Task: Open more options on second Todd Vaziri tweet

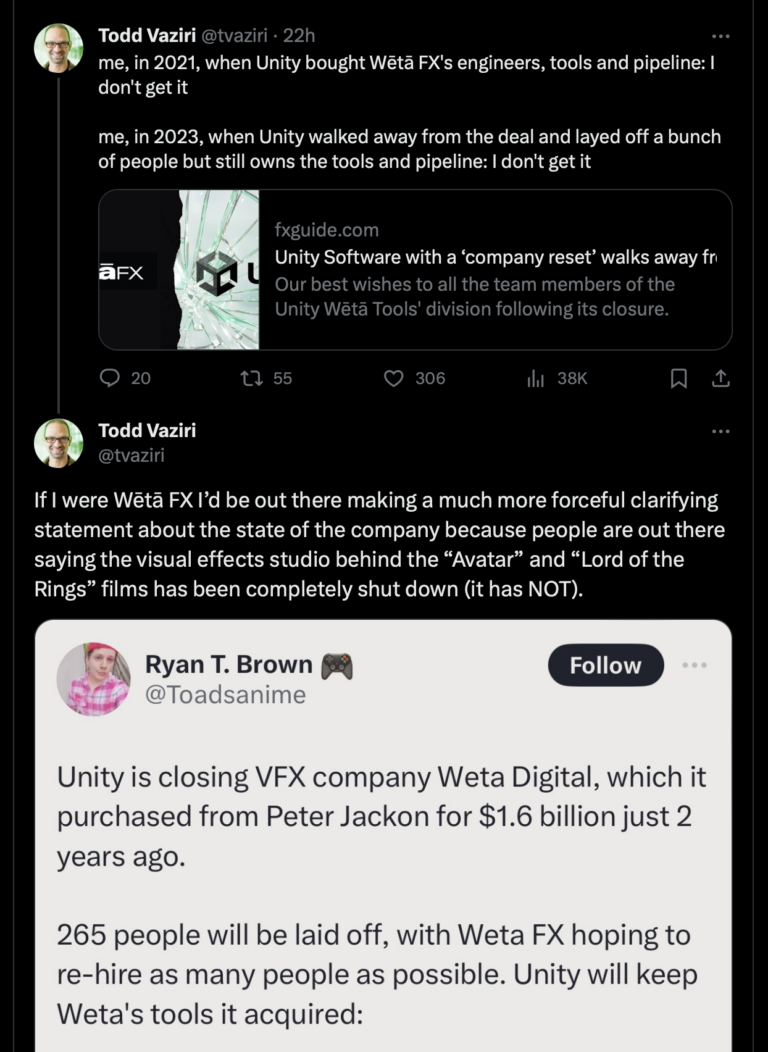Action: coord(720,431)
